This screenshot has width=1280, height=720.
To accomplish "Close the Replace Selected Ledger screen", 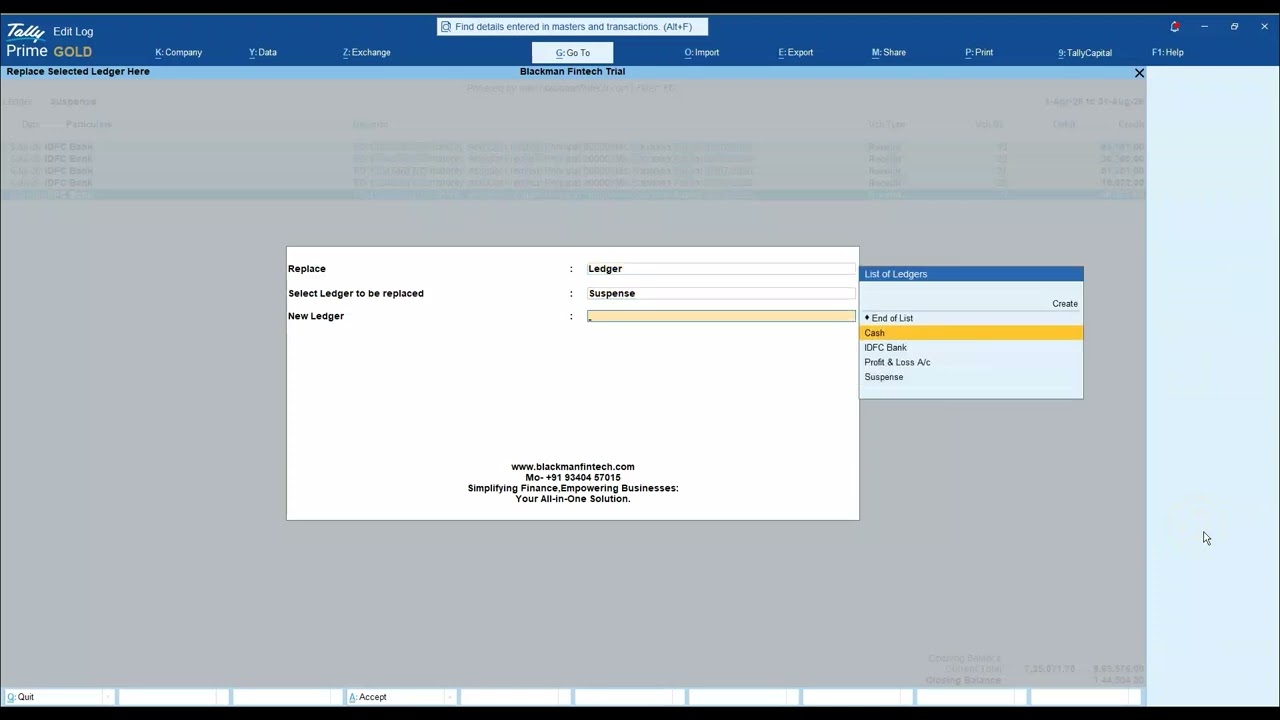I will 1139,73.
